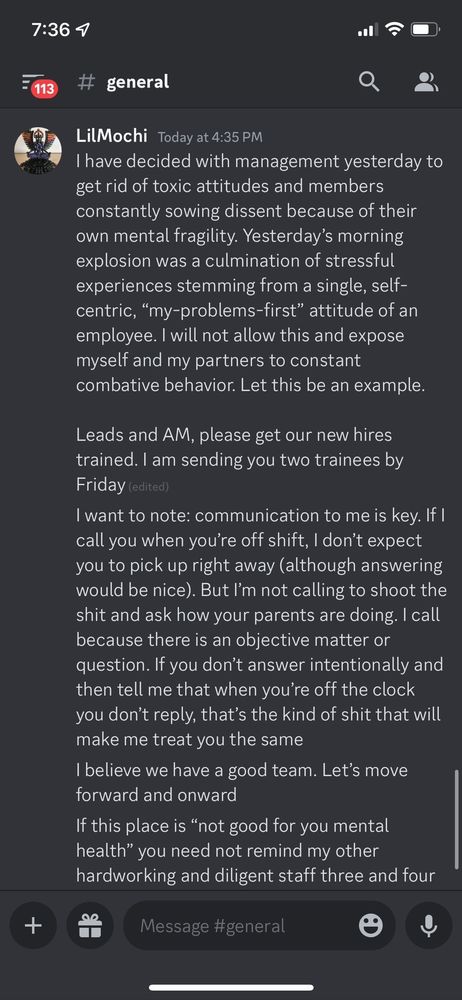Open the emoji picker
462x1000 pixels.
click(x=371, y=925)
